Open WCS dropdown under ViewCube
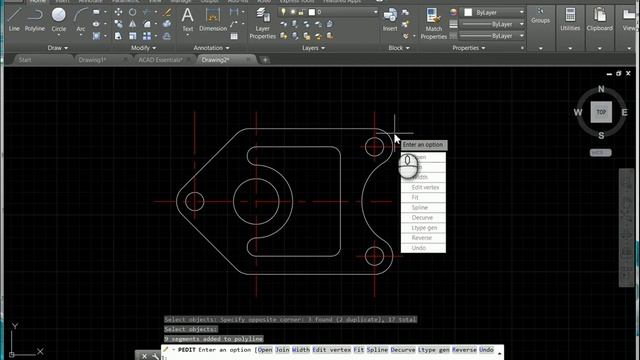 click(600, 153)
